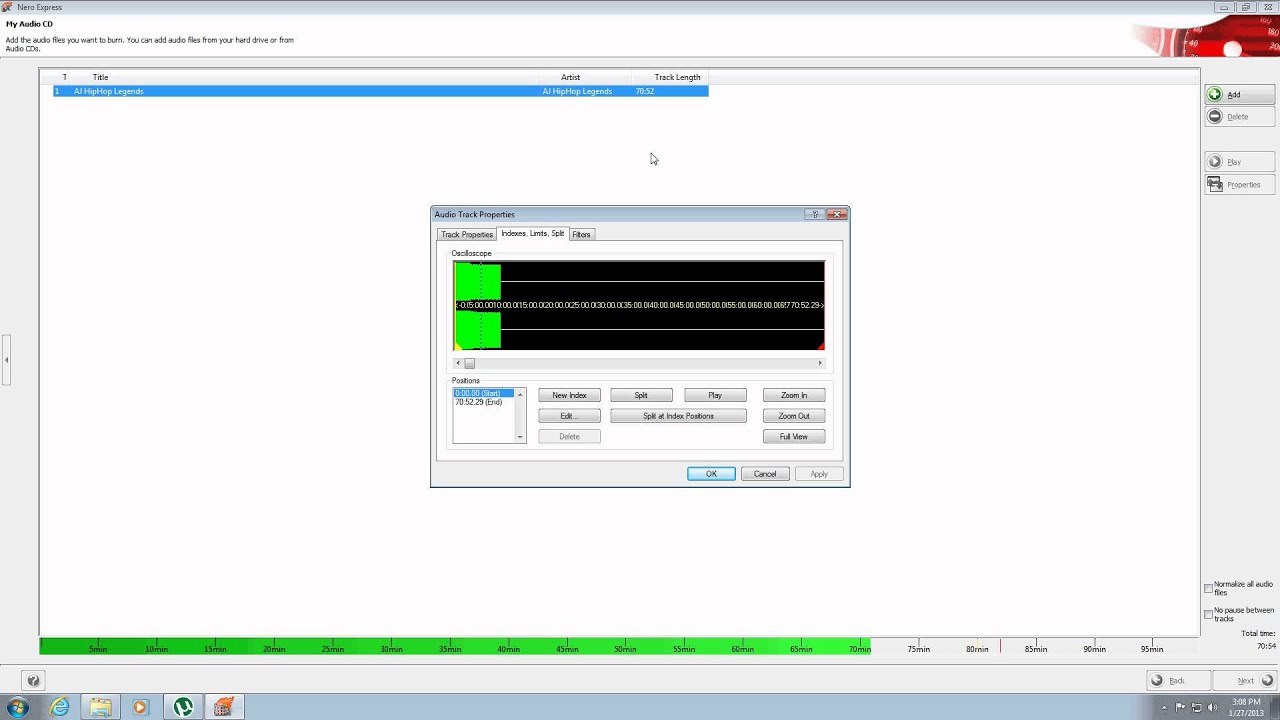Click the volume speaker tray icon
This screenshot has height=720, width=1280.
tap(1212, 707)
